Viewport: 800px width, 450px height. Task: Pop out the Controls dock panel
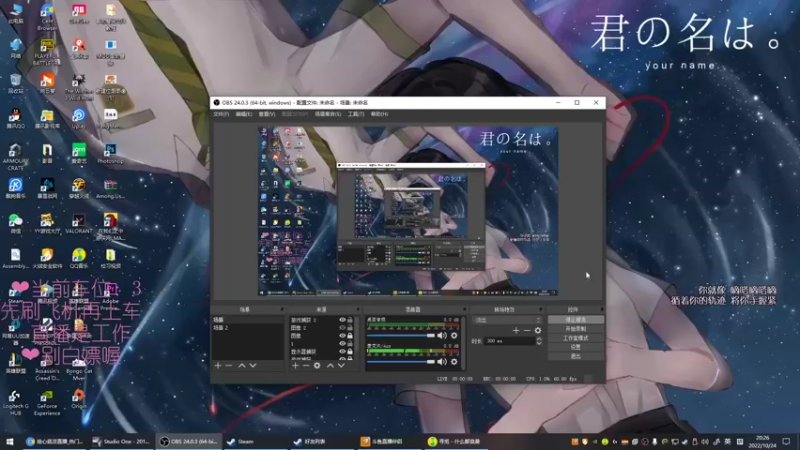(602, 309)
